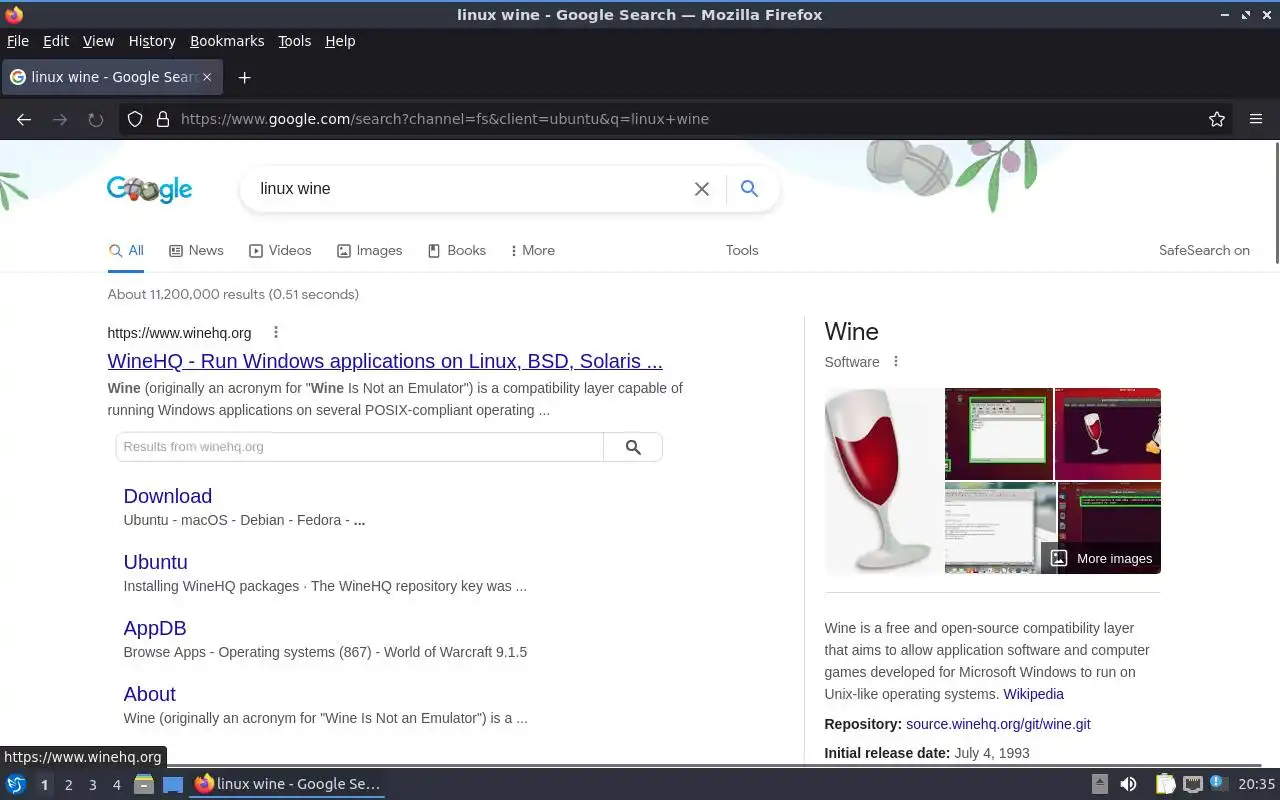Switch to Videos results tab
This screenshot has width=1280, height=800.
coord(280,251)
